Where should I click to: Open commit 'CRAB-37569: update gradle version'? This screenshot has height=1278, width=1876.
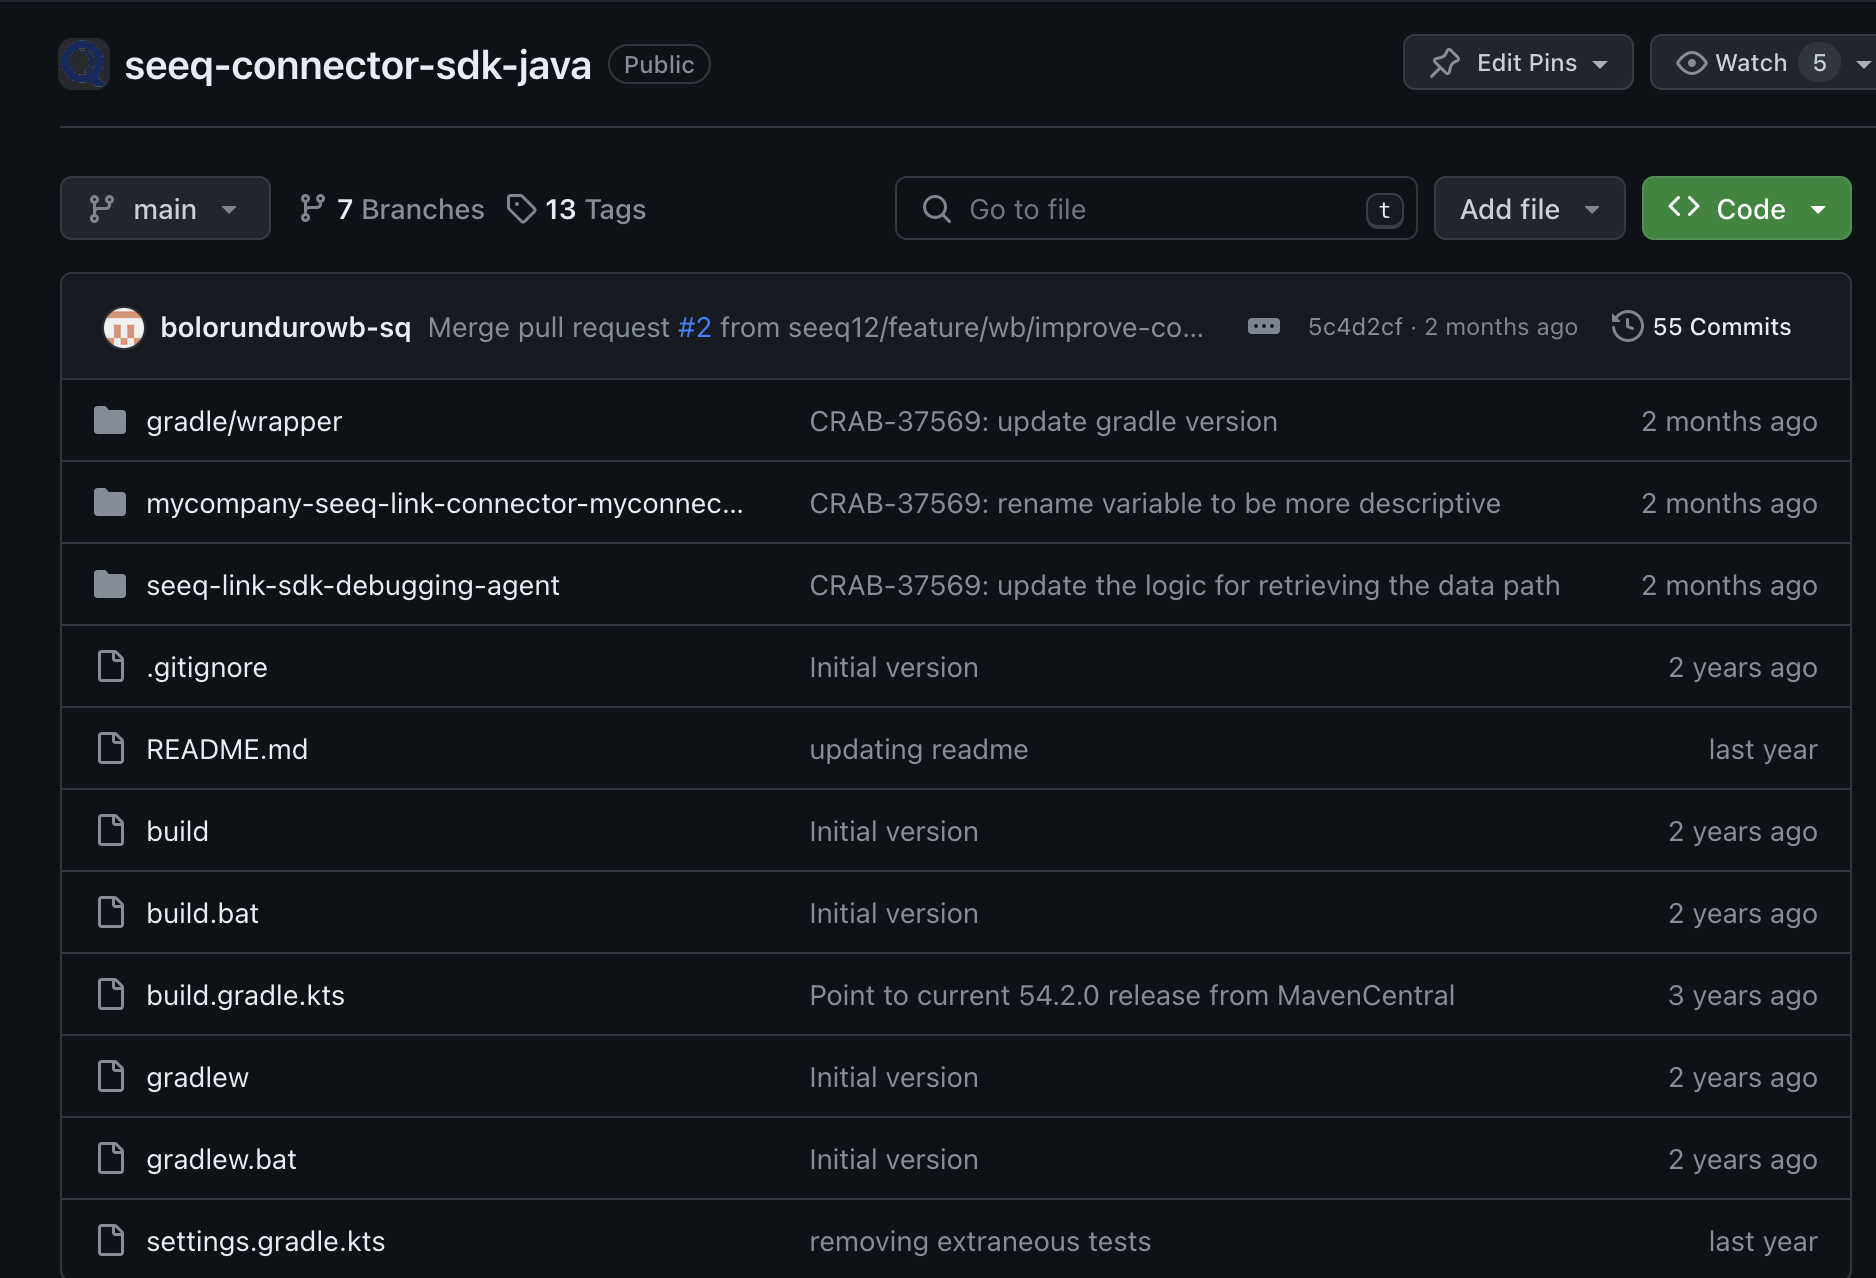tap(1043, 421)
